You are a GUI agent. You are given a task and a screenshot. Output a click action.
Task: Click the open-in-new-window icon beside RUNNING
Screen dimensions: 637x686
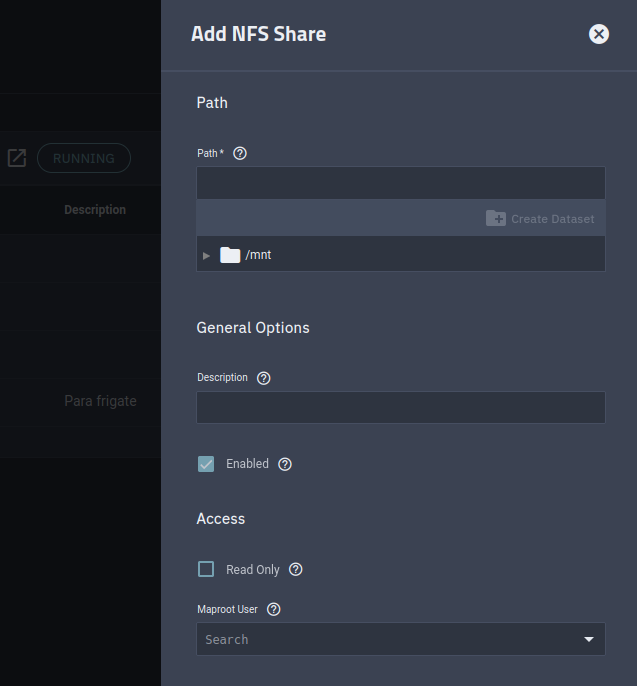[x=17, y=158]
